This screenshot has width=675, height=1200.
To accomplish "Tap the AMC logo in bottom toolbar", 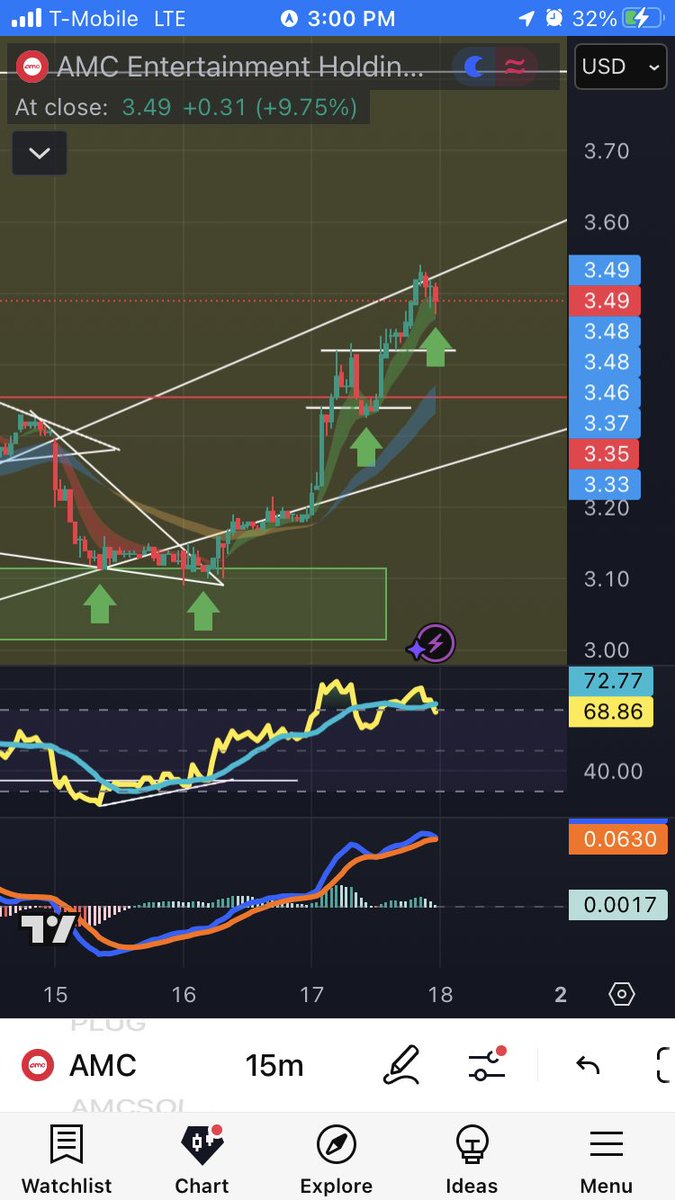I will click(37, 1065).
